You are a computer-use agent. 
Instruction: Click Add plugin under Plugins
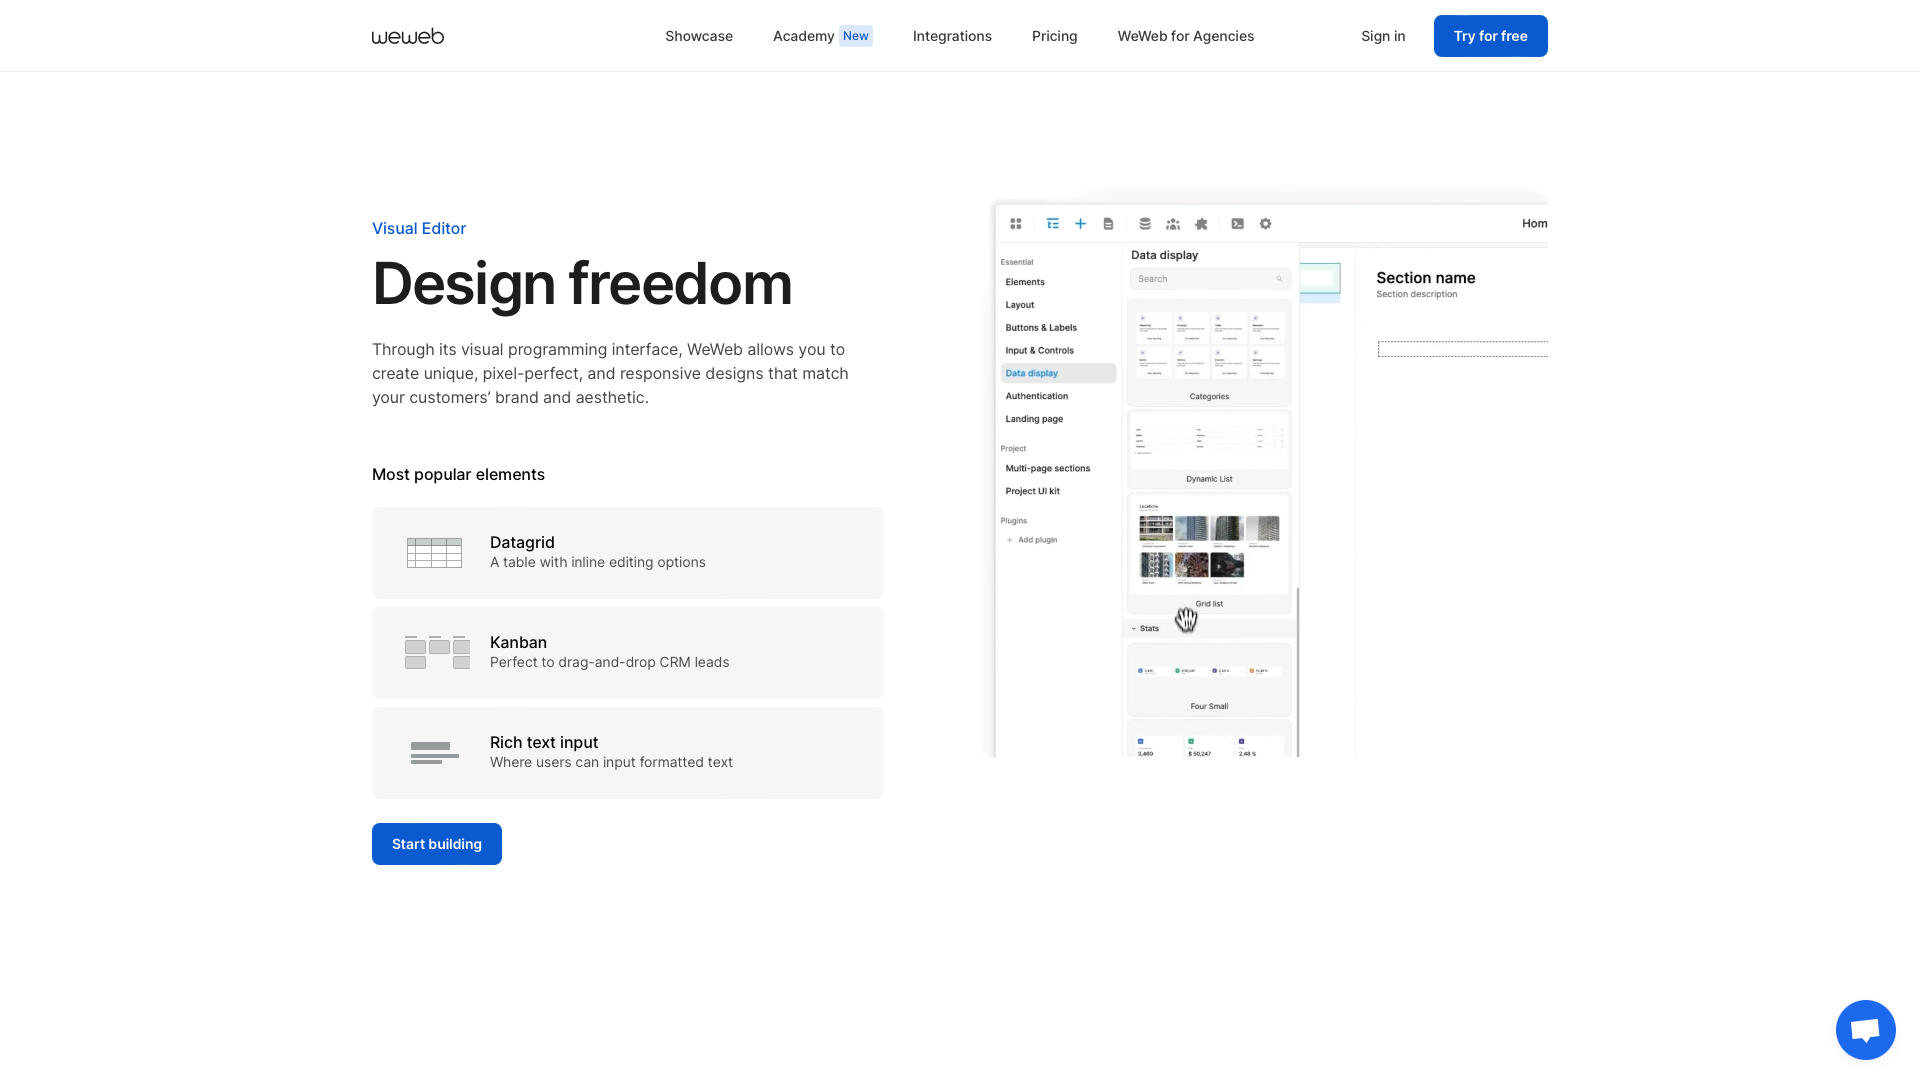pyautogui.click(x=1033, y=540)
